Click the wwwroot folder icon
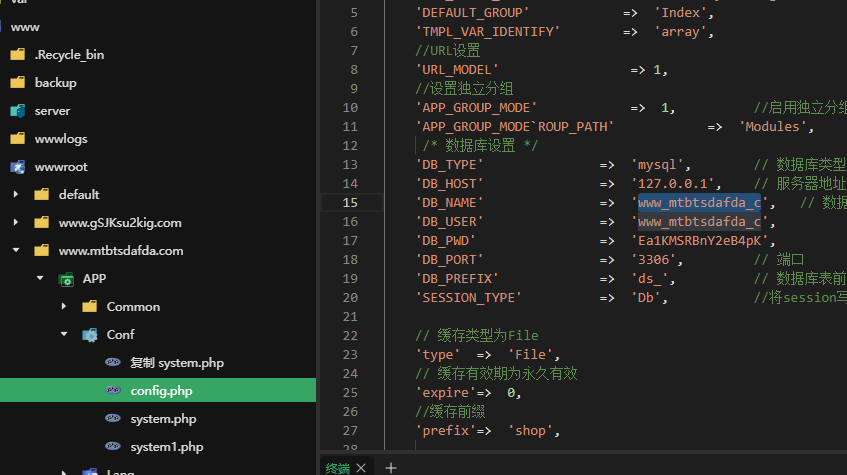This screenshot has width=847, height=475. (17, 167)
